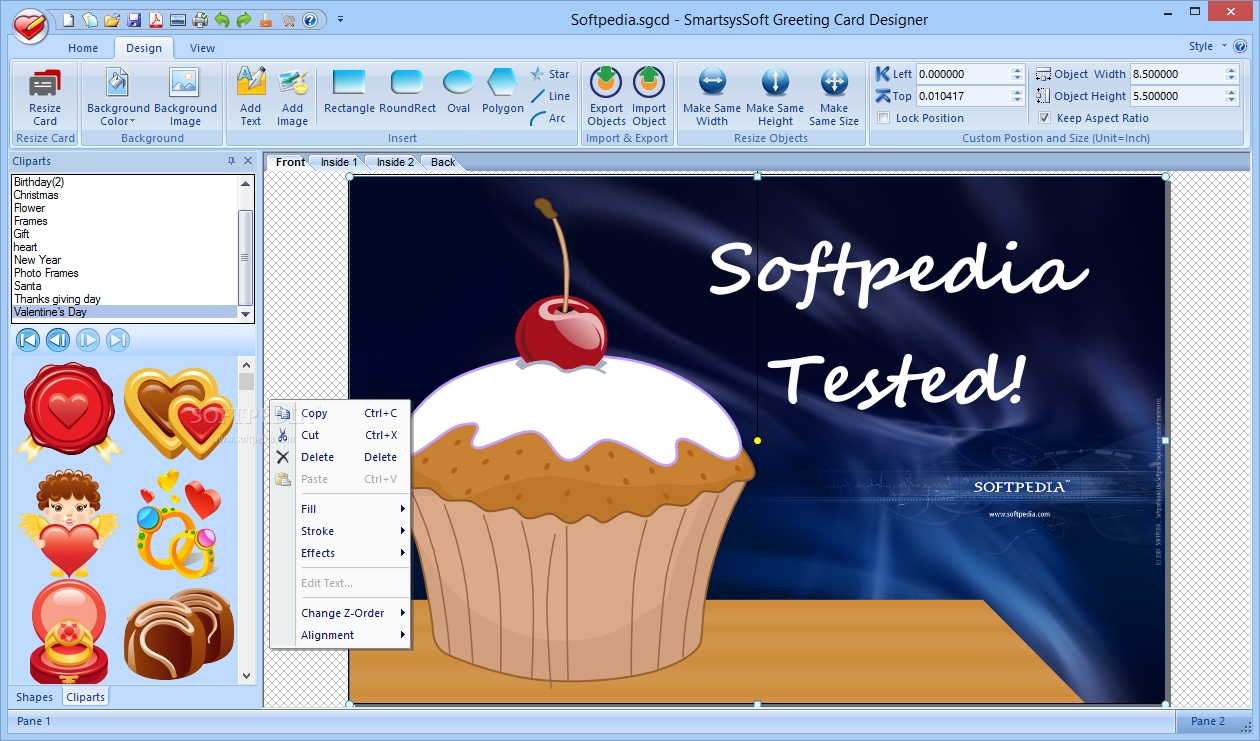The height and width of the screenshot is (741, 1260).
Task: Close the Cliparts panel
Action: tap(248, 160)
